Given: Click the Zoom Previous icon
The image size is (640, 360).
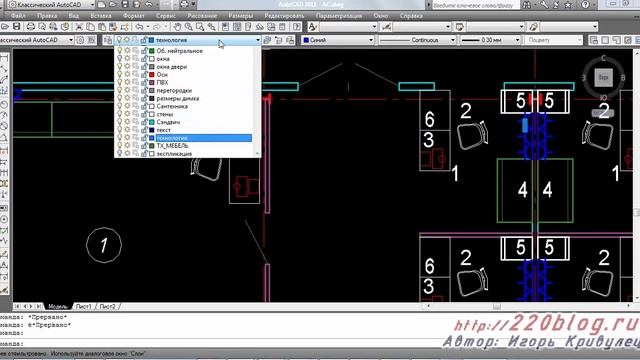Looking at the screenshot, I should point(211,27).
